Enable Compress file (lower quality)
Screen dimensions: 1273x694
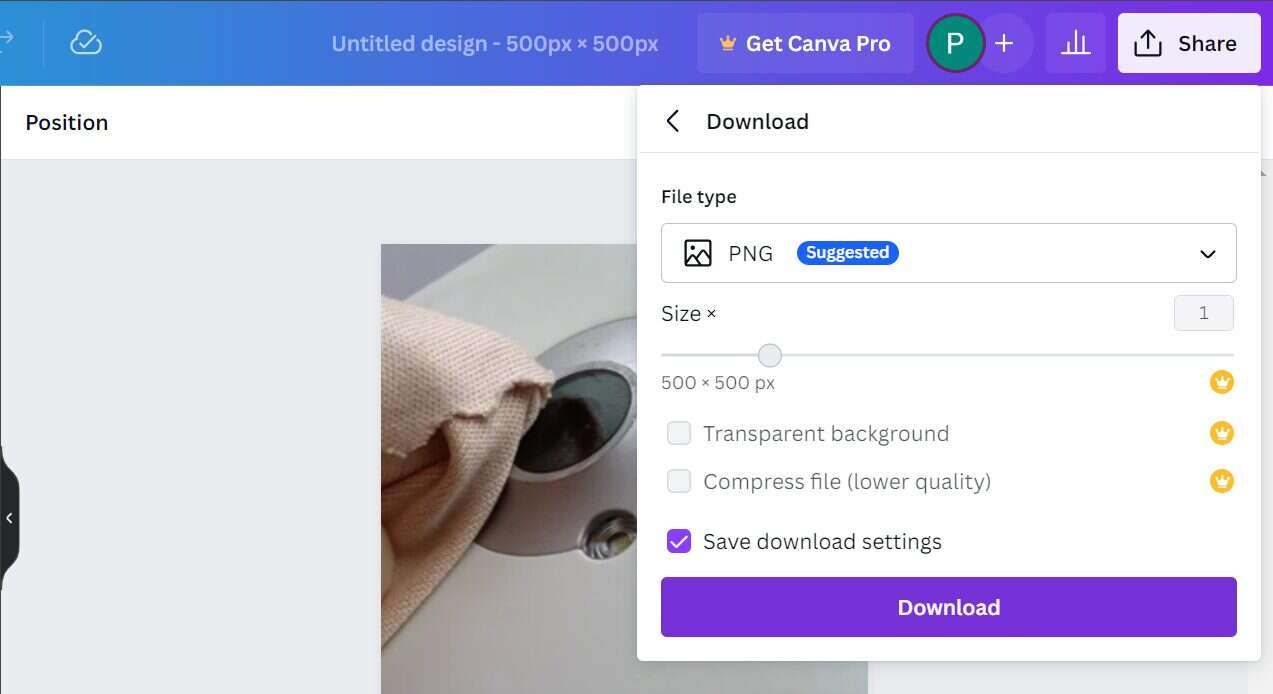coord(679,481)
